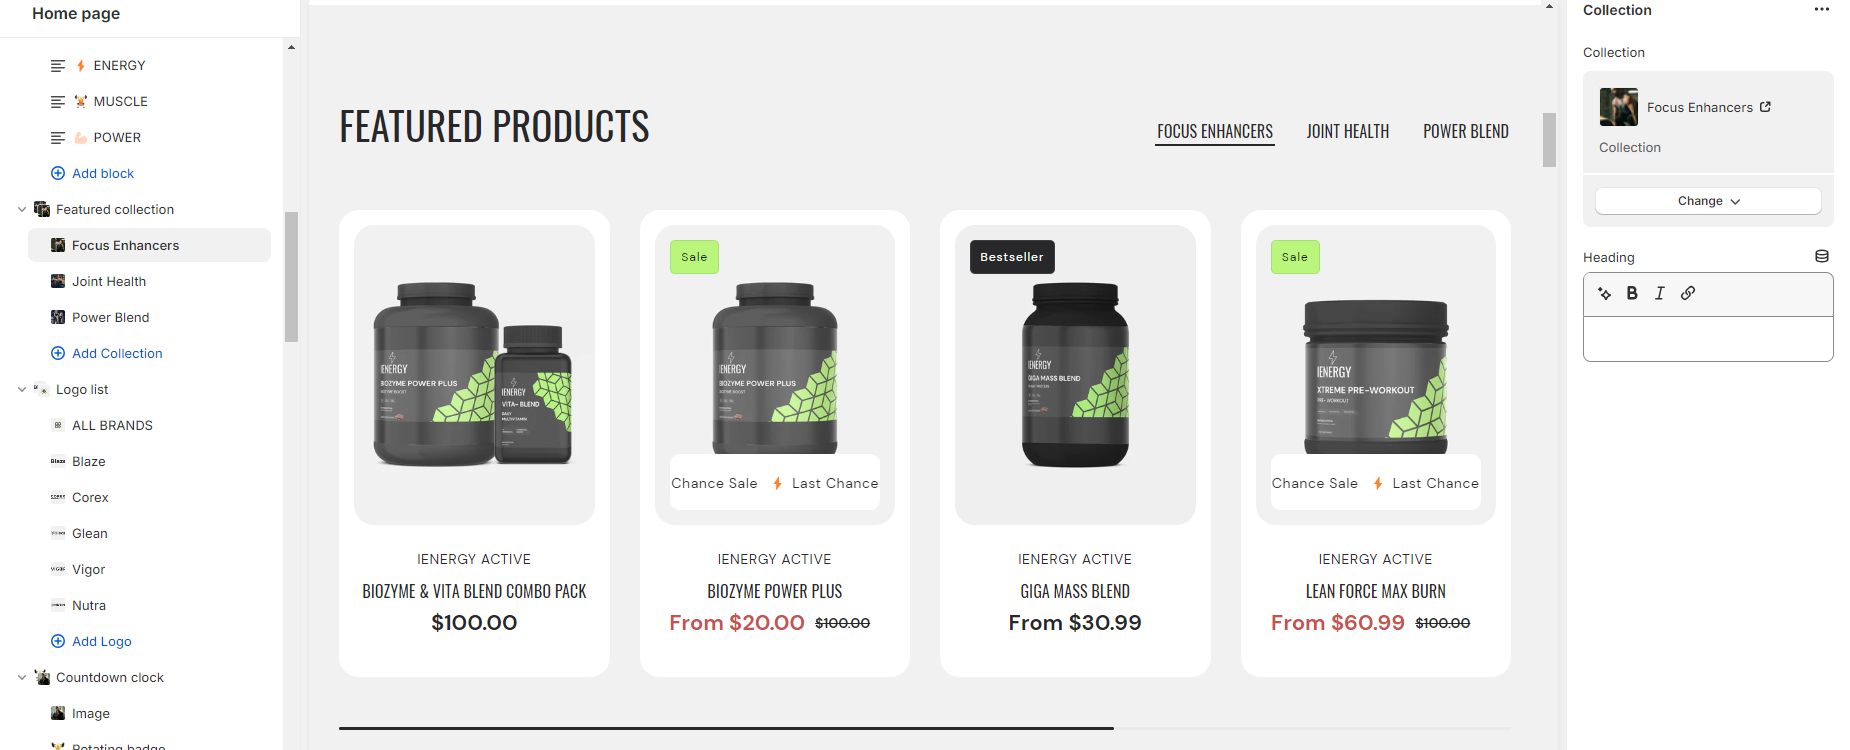Switch to Power Blend product tab

coord(1466,131)
